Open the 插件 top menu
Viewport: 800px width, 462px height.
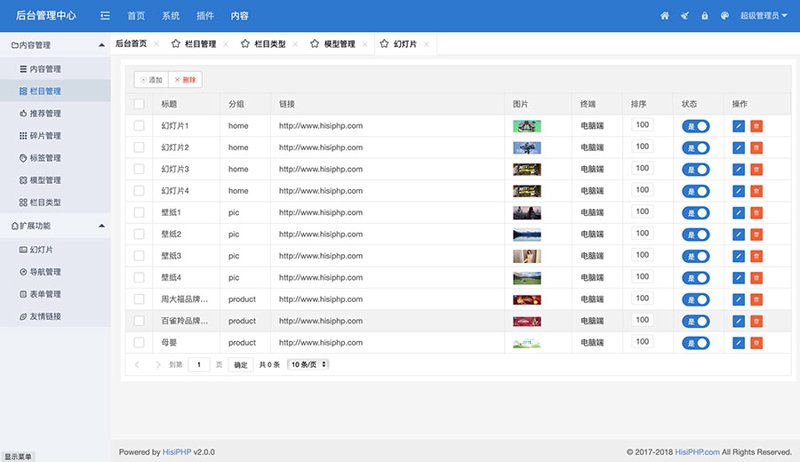coord(205,16)
